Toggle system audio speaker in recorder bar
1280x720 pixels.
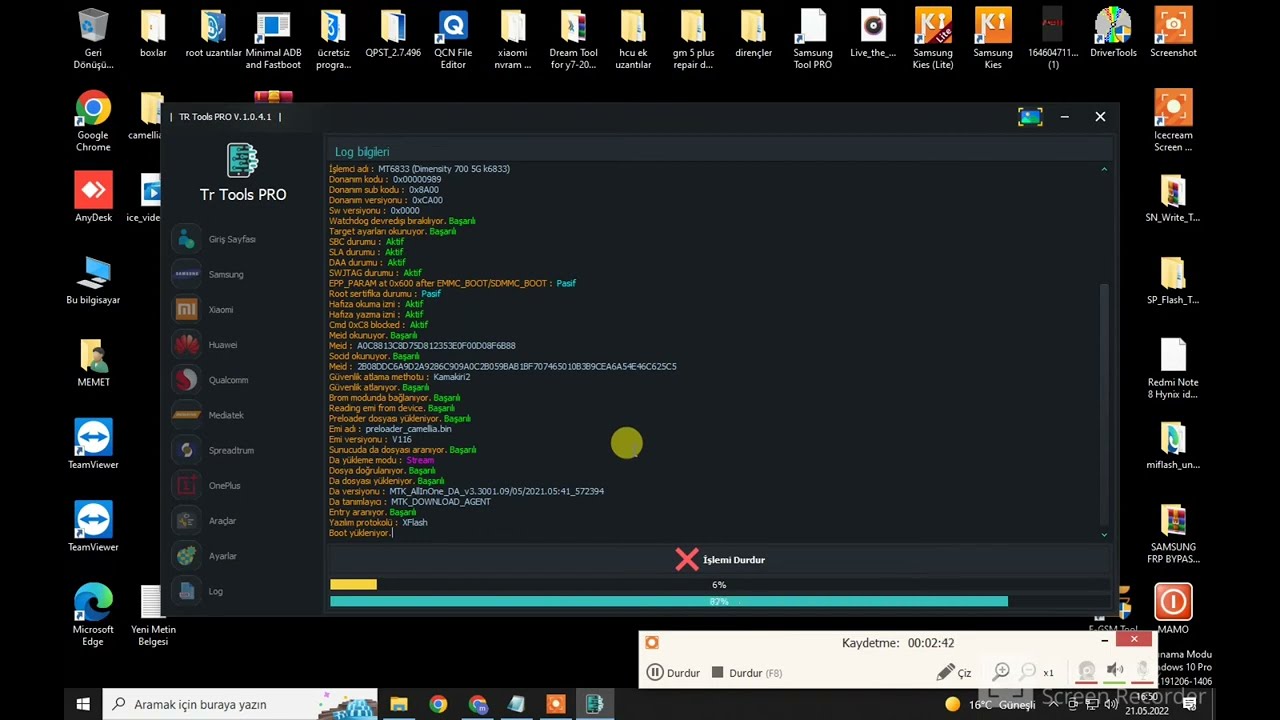[1115, 670]
